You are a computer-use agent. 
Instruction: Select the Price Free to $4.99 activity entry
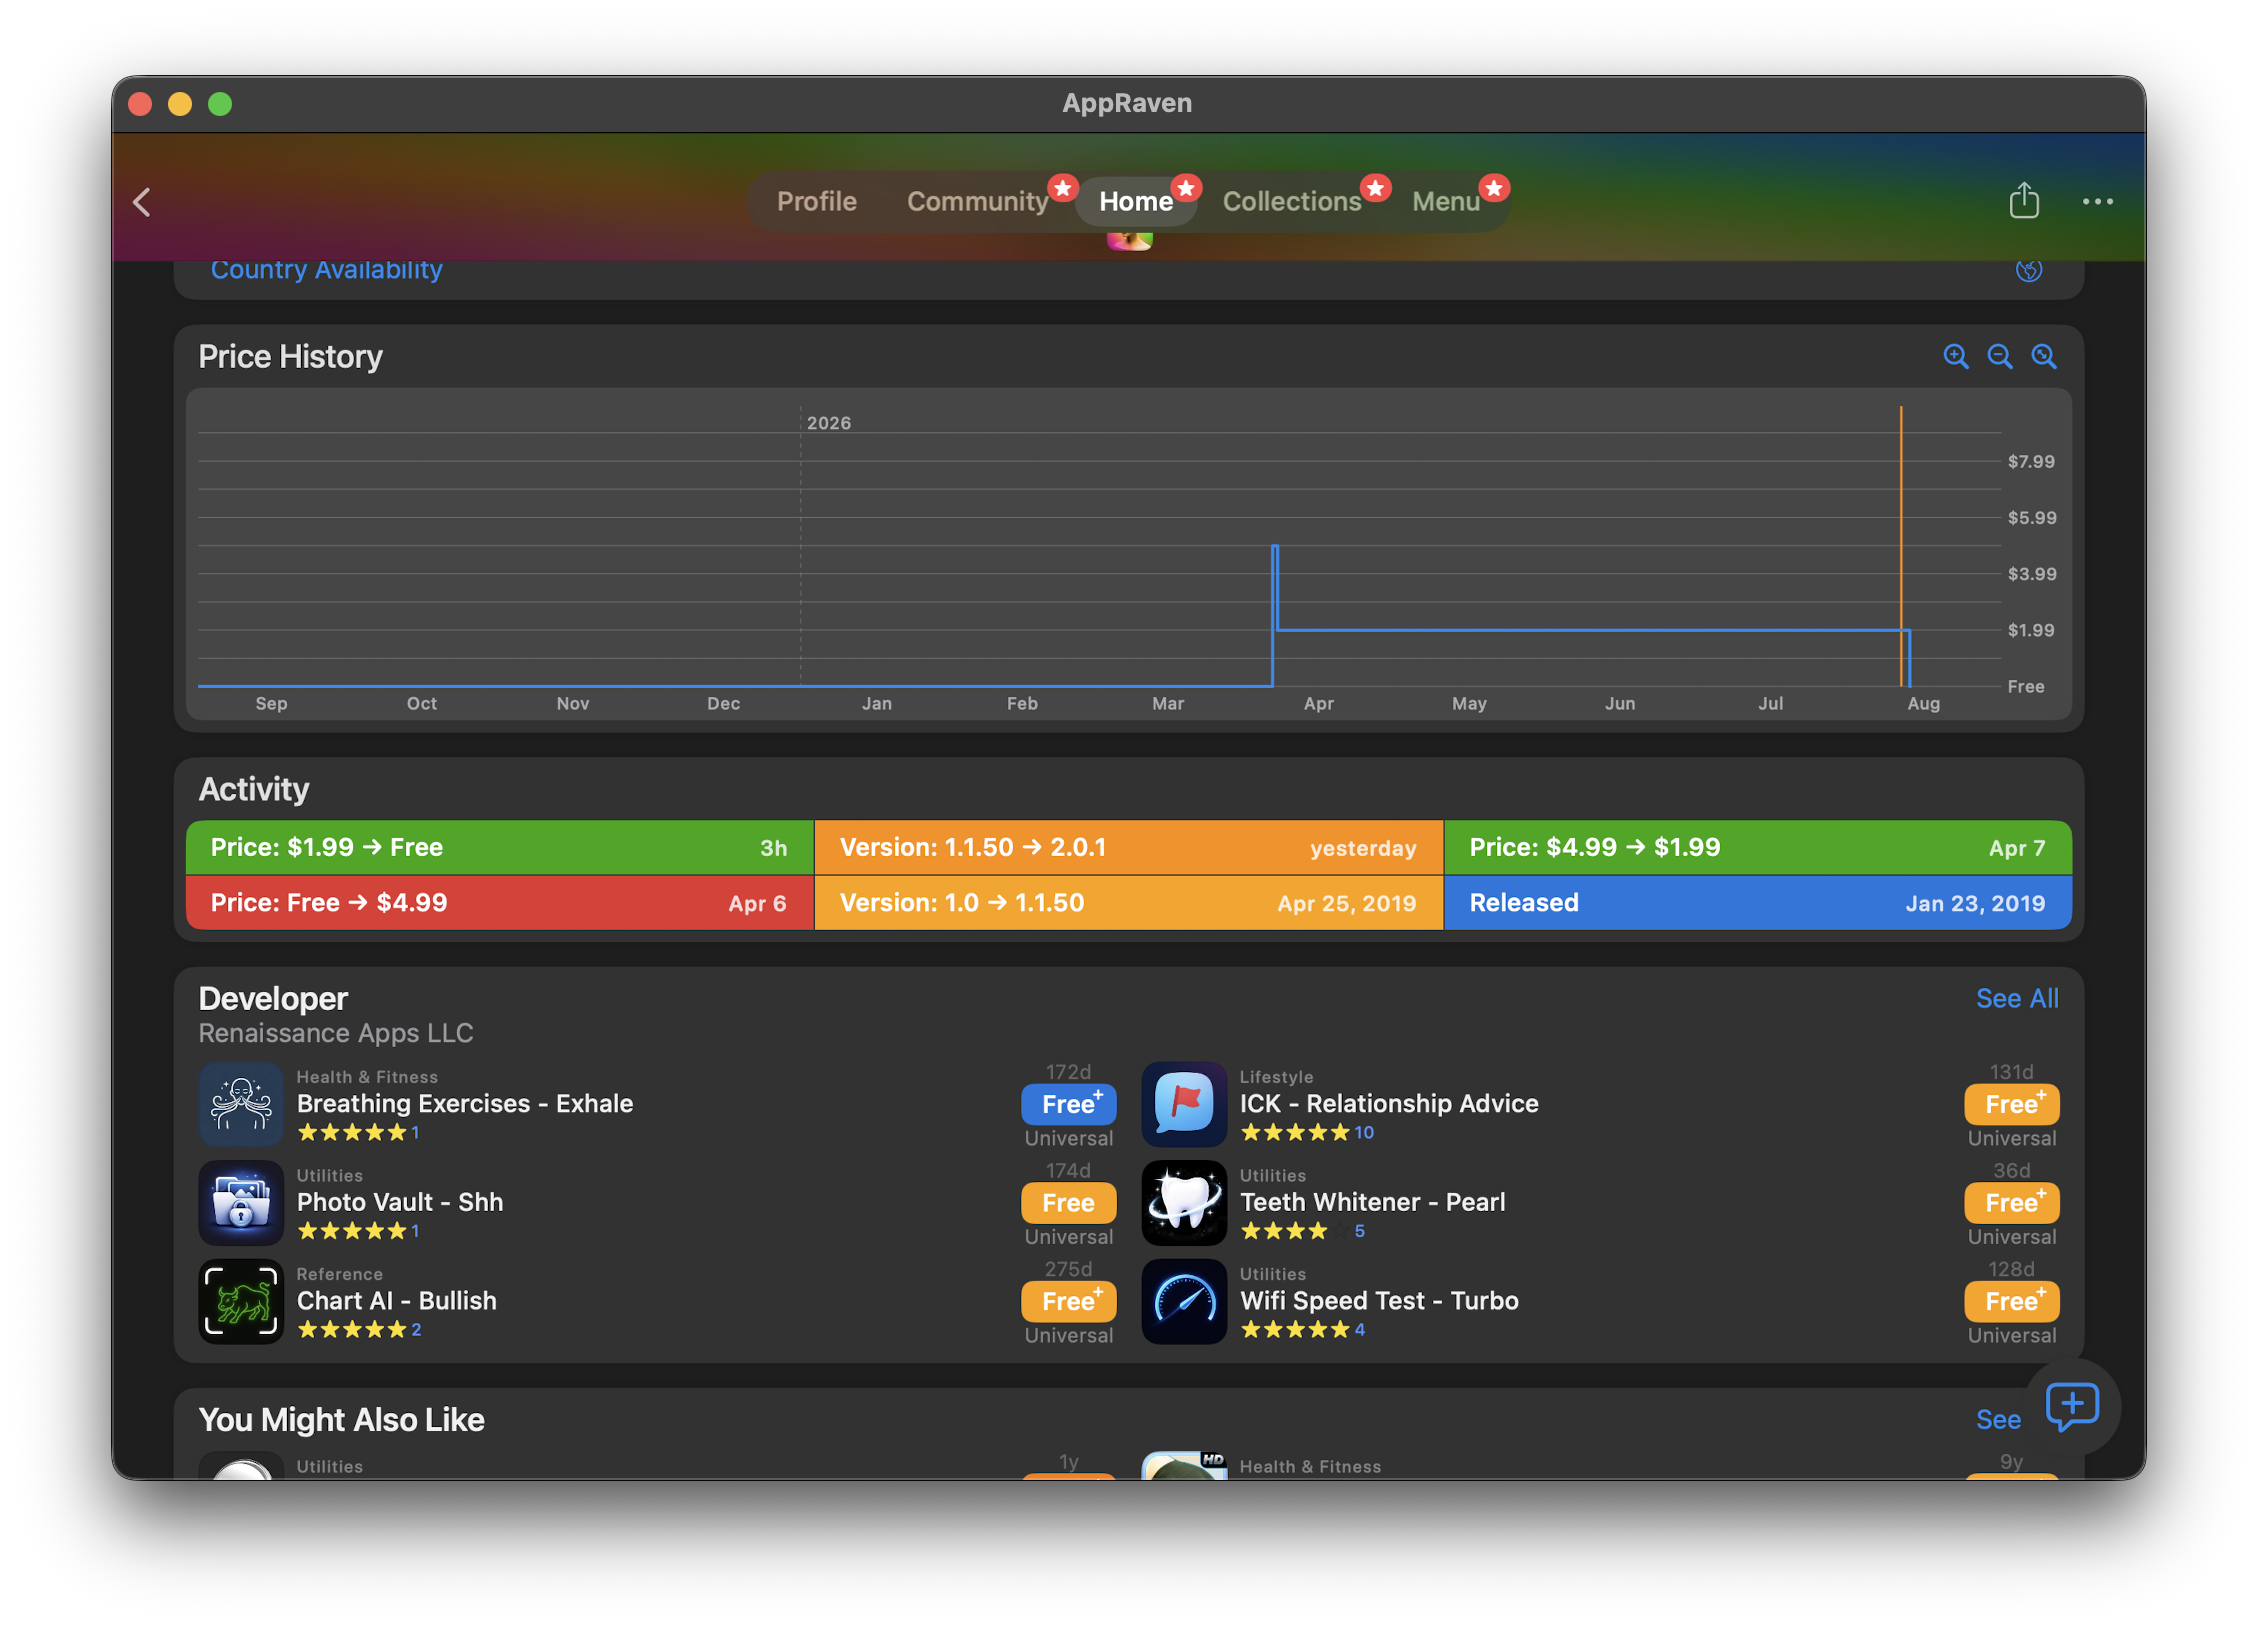pyautogui.click(x=499, y=903)
